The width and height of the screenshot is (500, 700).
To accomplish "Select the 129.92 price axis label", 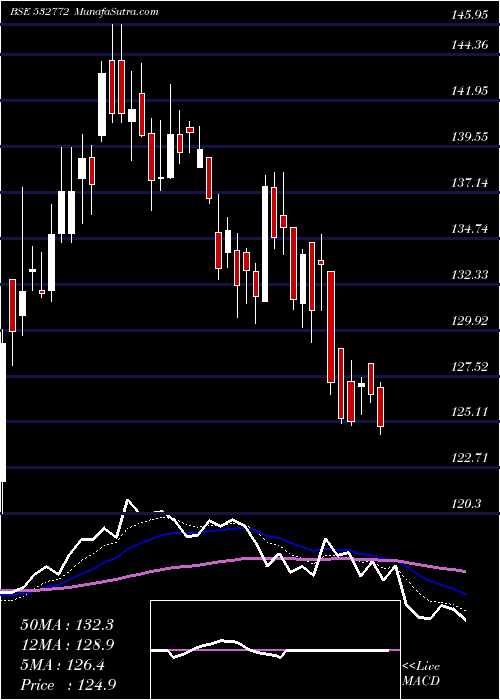I will [x=468, y=321].
